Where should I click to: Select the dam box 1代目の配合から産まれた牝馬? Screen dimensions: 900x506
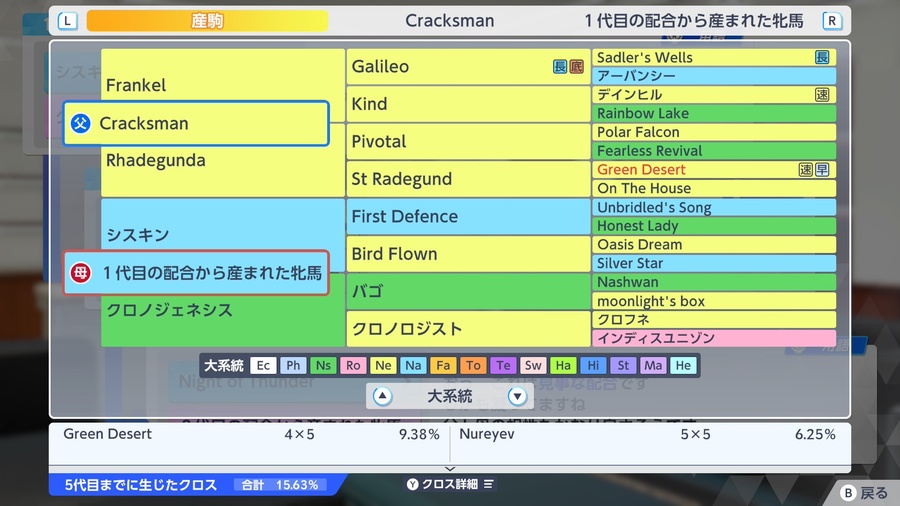[x=196, y=273]
